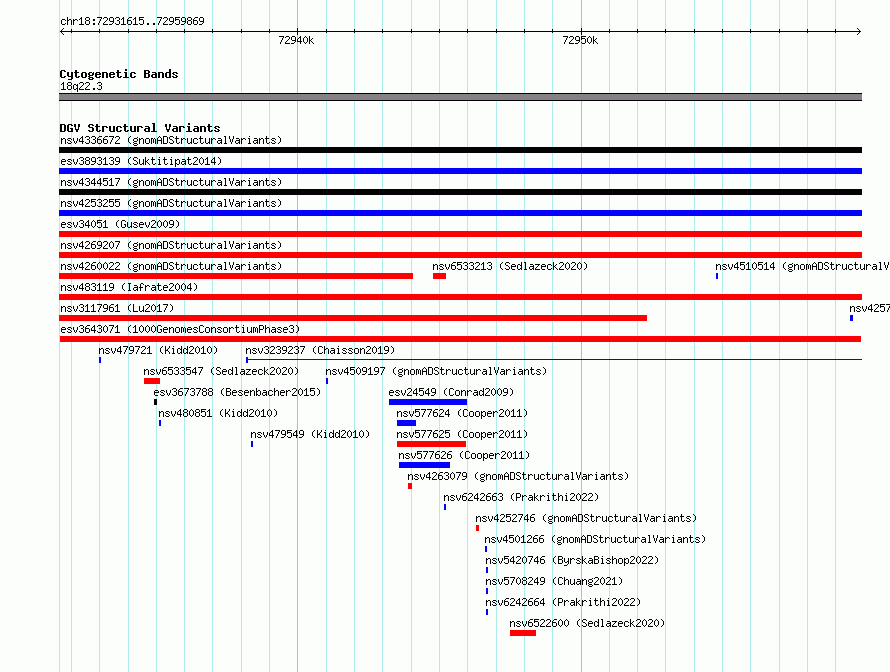890x672 pixels.
Task: Open nsv4260022 gnomAD label
Action: click(x=171, y=266)
